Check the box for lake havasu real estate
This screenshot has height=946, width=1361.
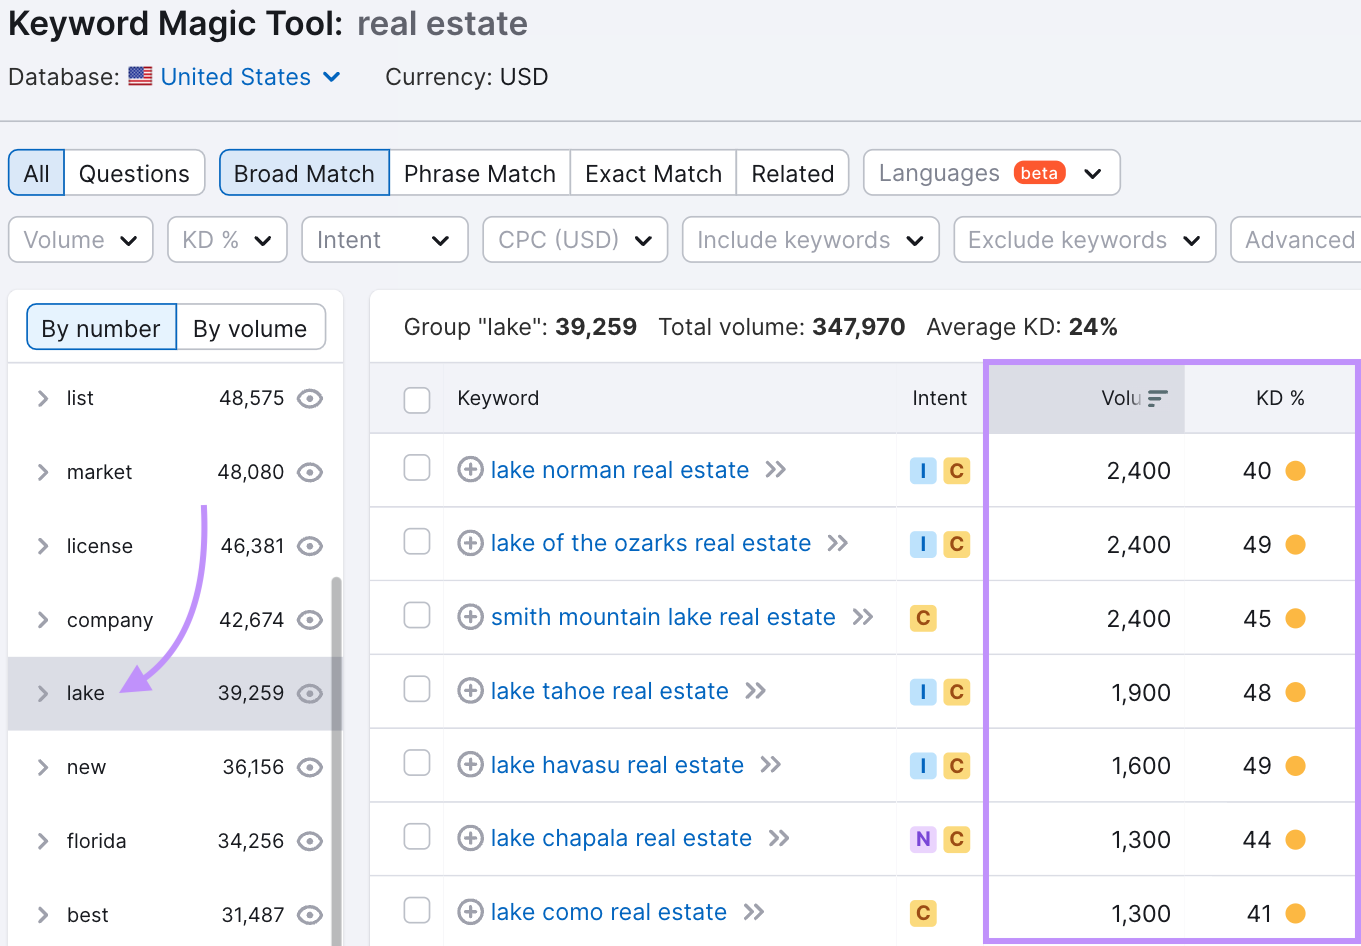tap(417, 763)
